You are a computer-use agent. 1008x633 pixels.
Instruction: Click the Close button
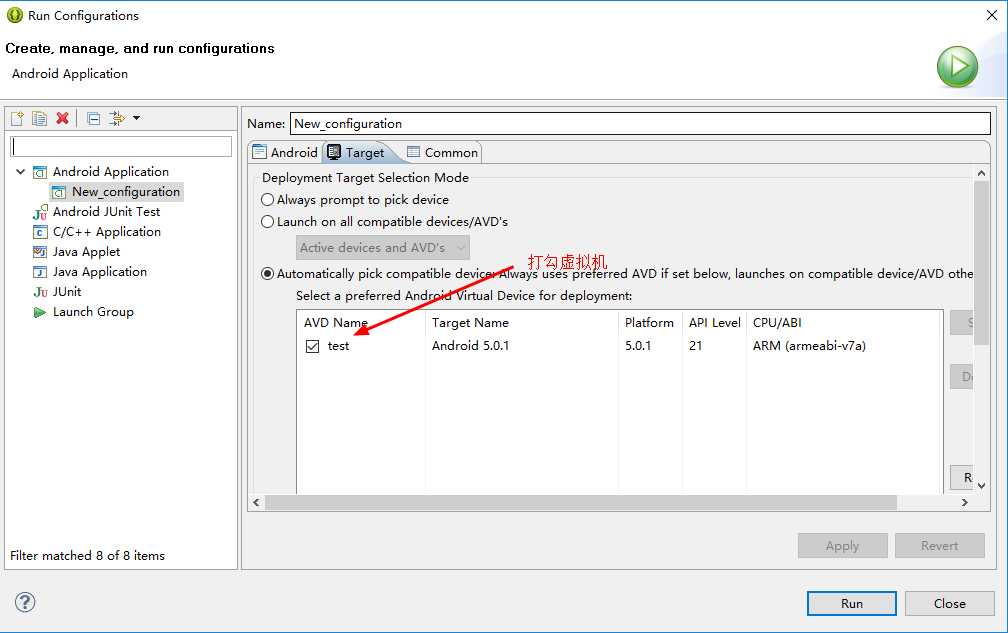949,603
